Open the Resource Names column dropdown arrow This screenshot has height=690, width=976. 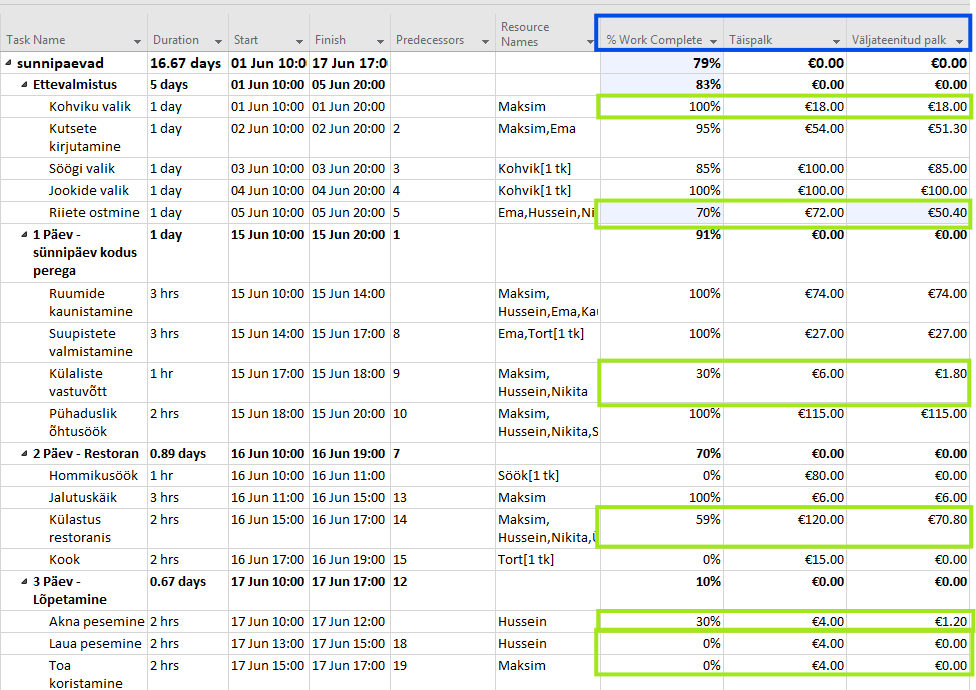click(589, 41)
